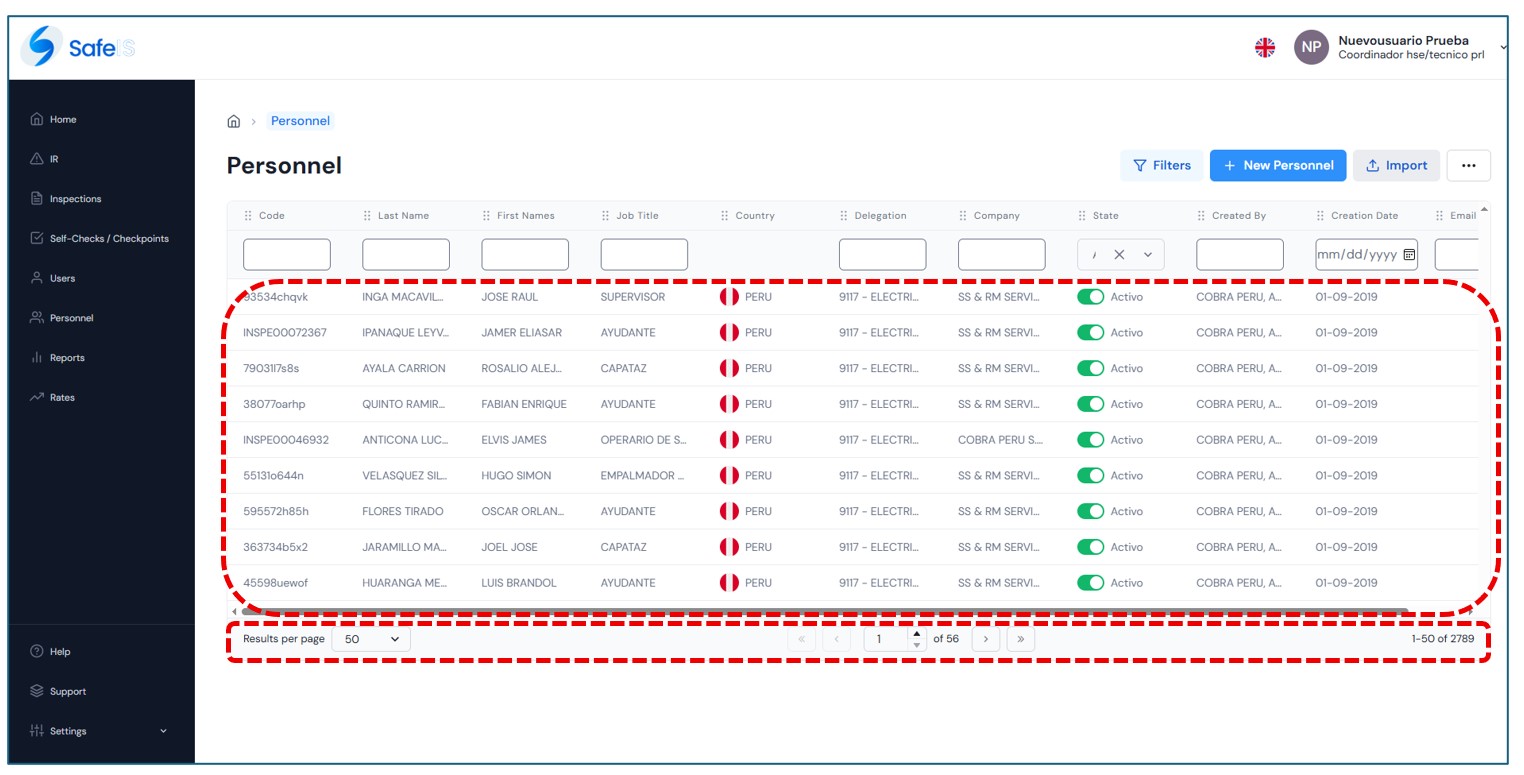
Task: Disable Activo toggle for AYALA CARRION
Action: tap(1090, 368)
